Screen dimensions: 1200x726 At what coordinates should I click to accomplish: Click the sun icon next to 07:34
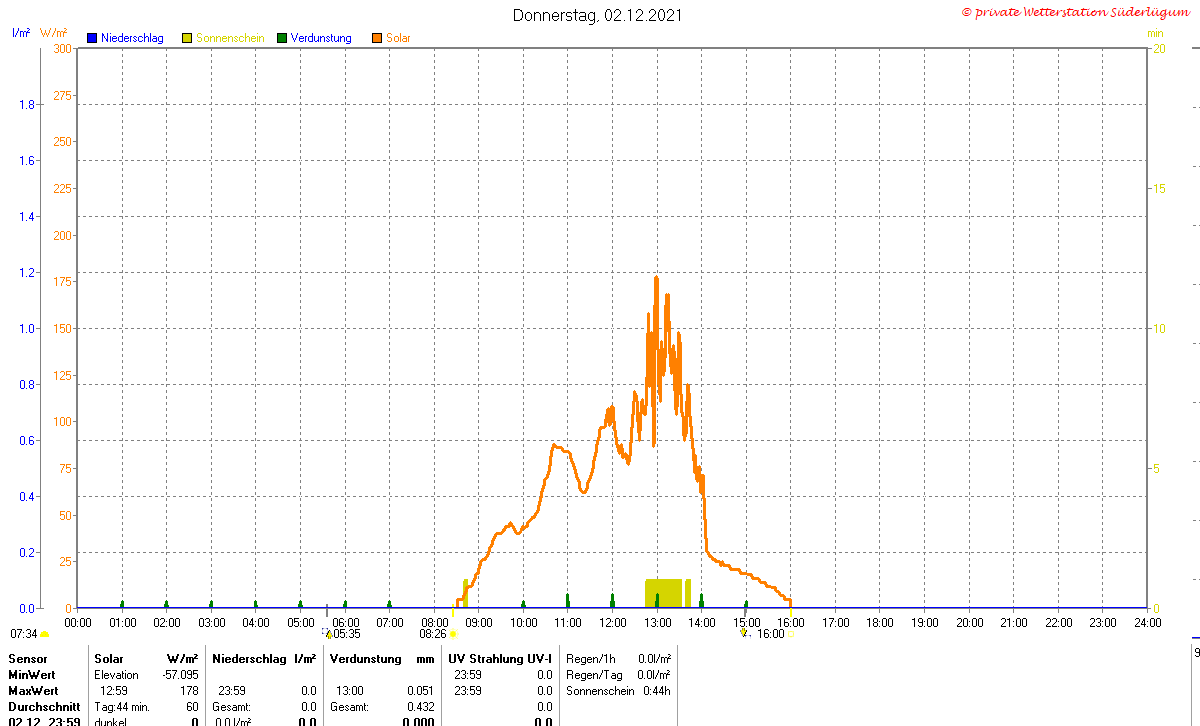point(45,634)
